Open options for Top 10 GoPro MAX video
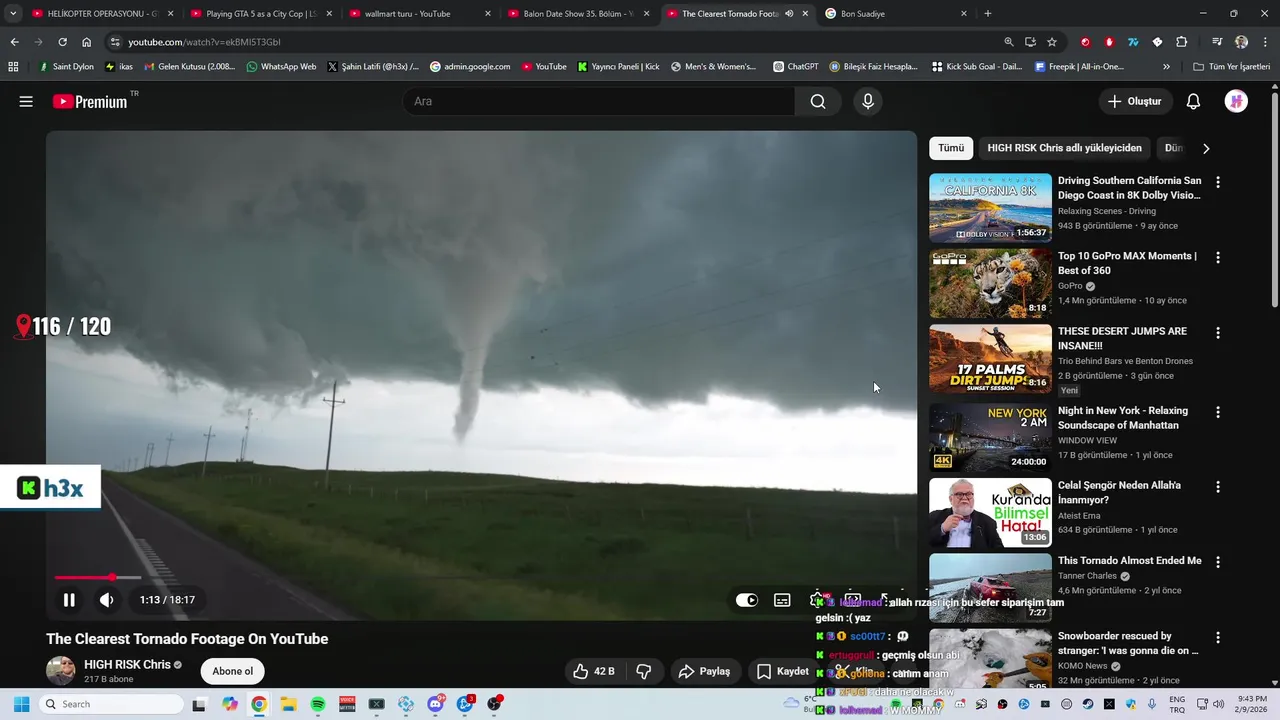The width and height of the screenshot is (1280, 720). point(1218,257)
